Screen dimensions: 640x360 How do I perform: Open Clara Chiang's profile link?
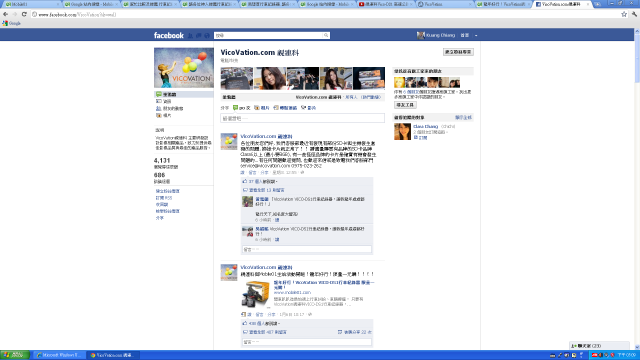coord(425,127)
